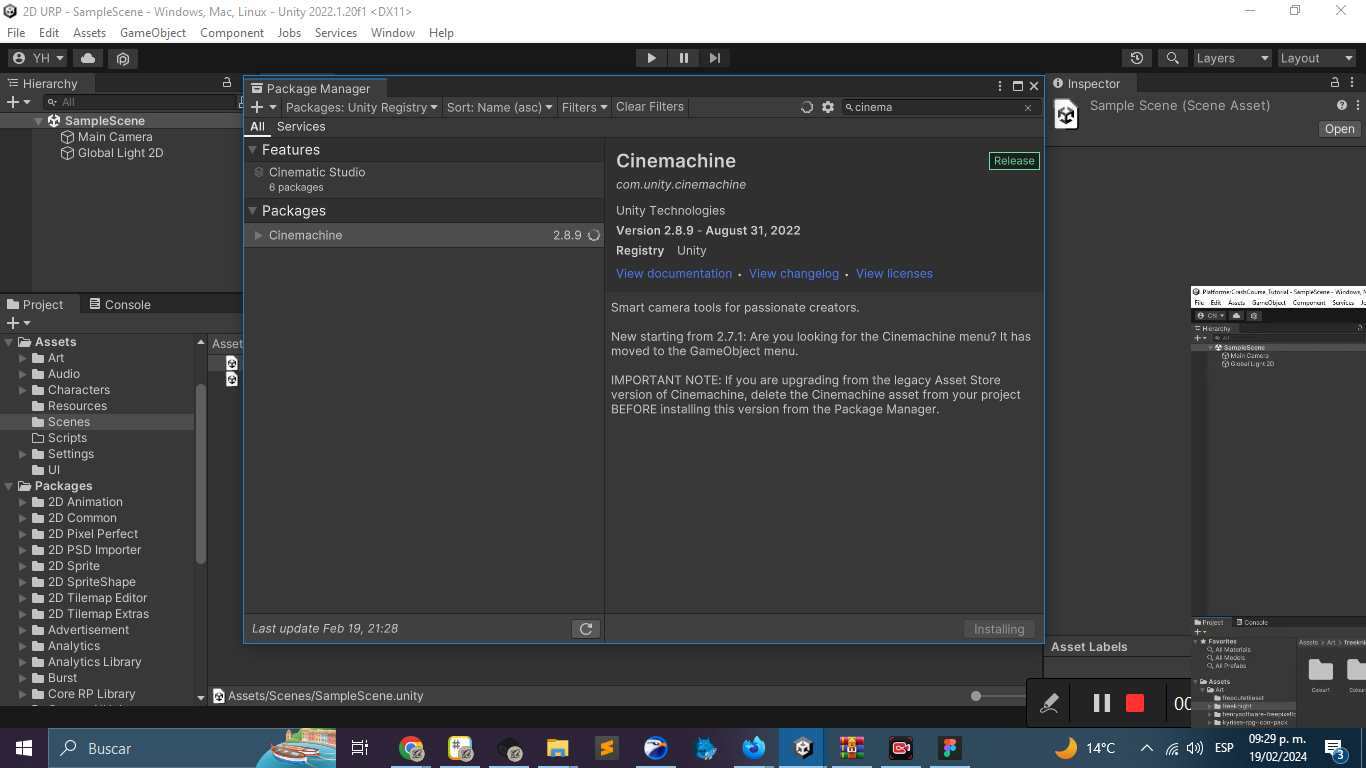Open the Services menu
This screenshot has height=768, width=1366.
336,33
